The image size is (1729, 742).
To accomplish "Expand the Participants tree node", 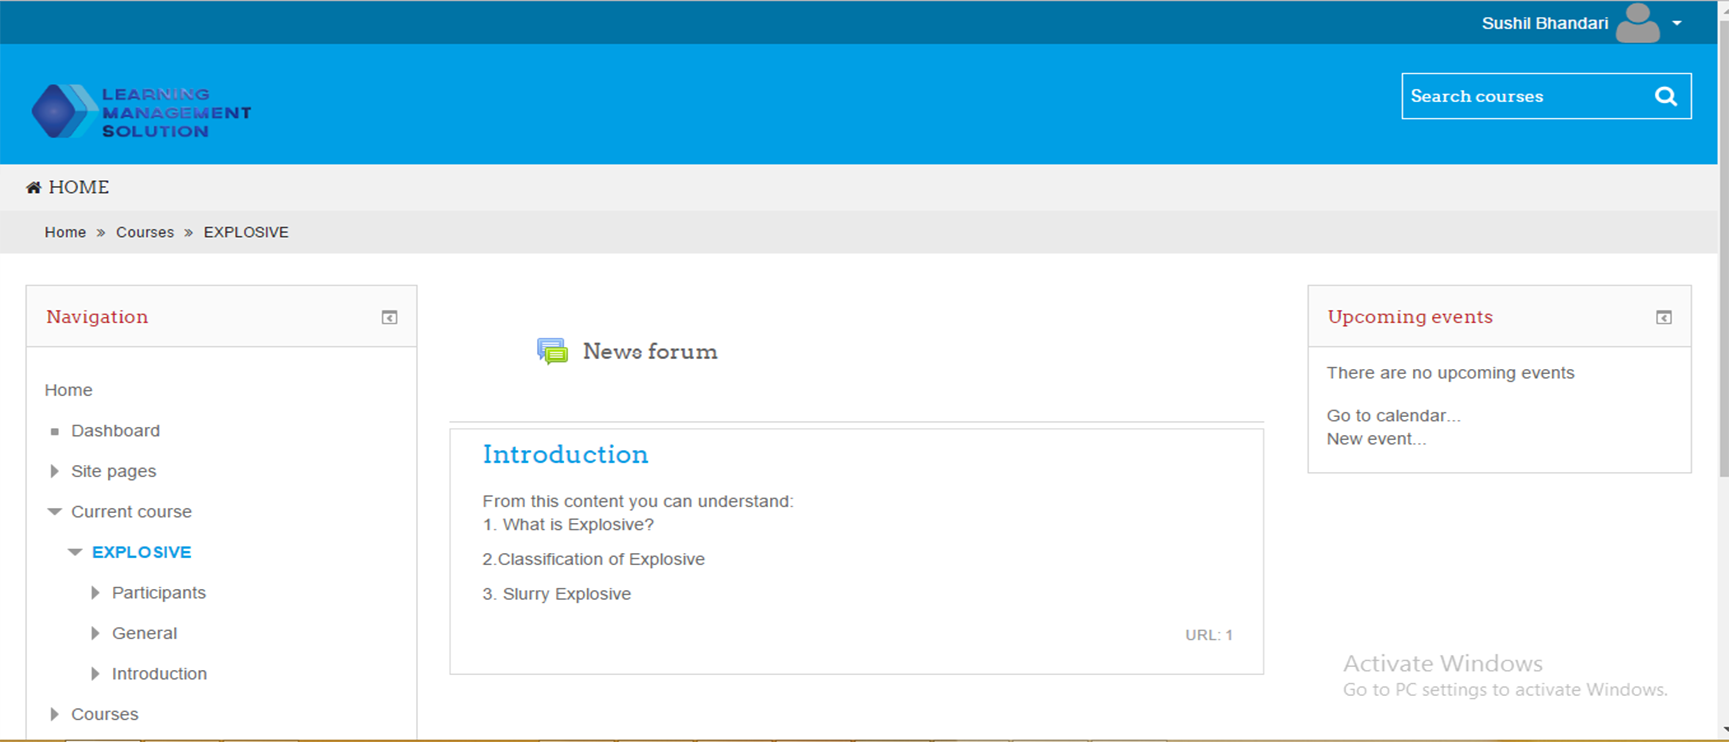I will (x=96, y=592).
